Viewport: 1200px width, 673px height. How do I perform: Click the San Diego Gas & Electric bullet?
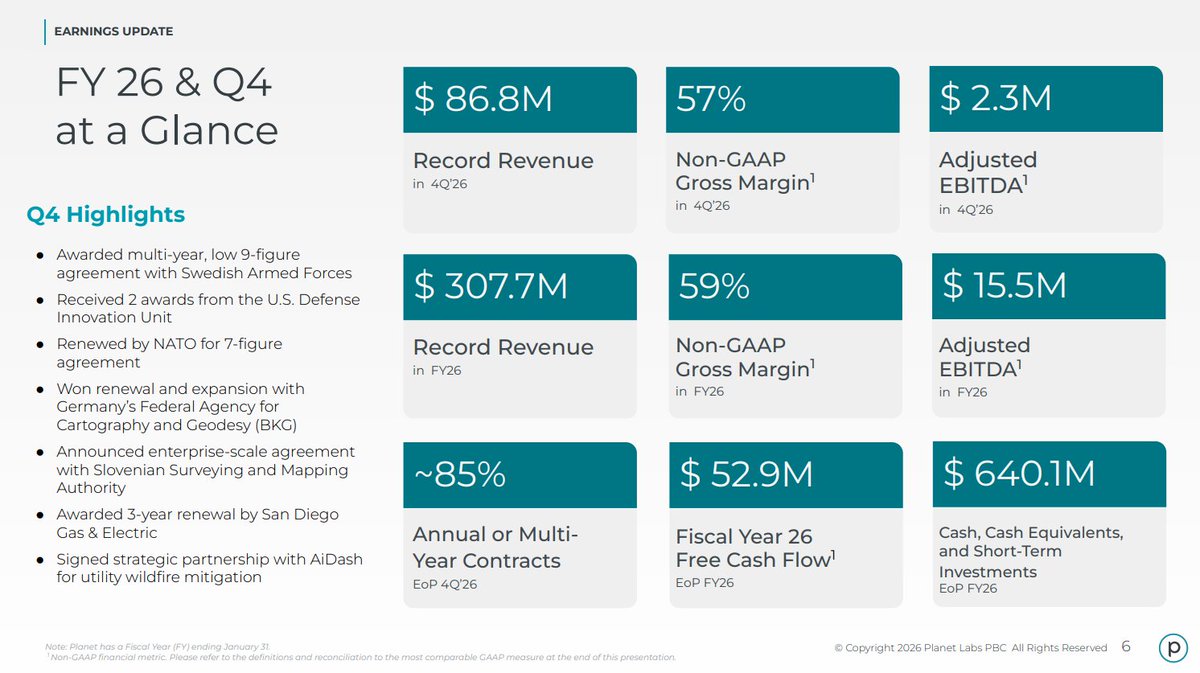pyautogui.click(x=197, y=524)
